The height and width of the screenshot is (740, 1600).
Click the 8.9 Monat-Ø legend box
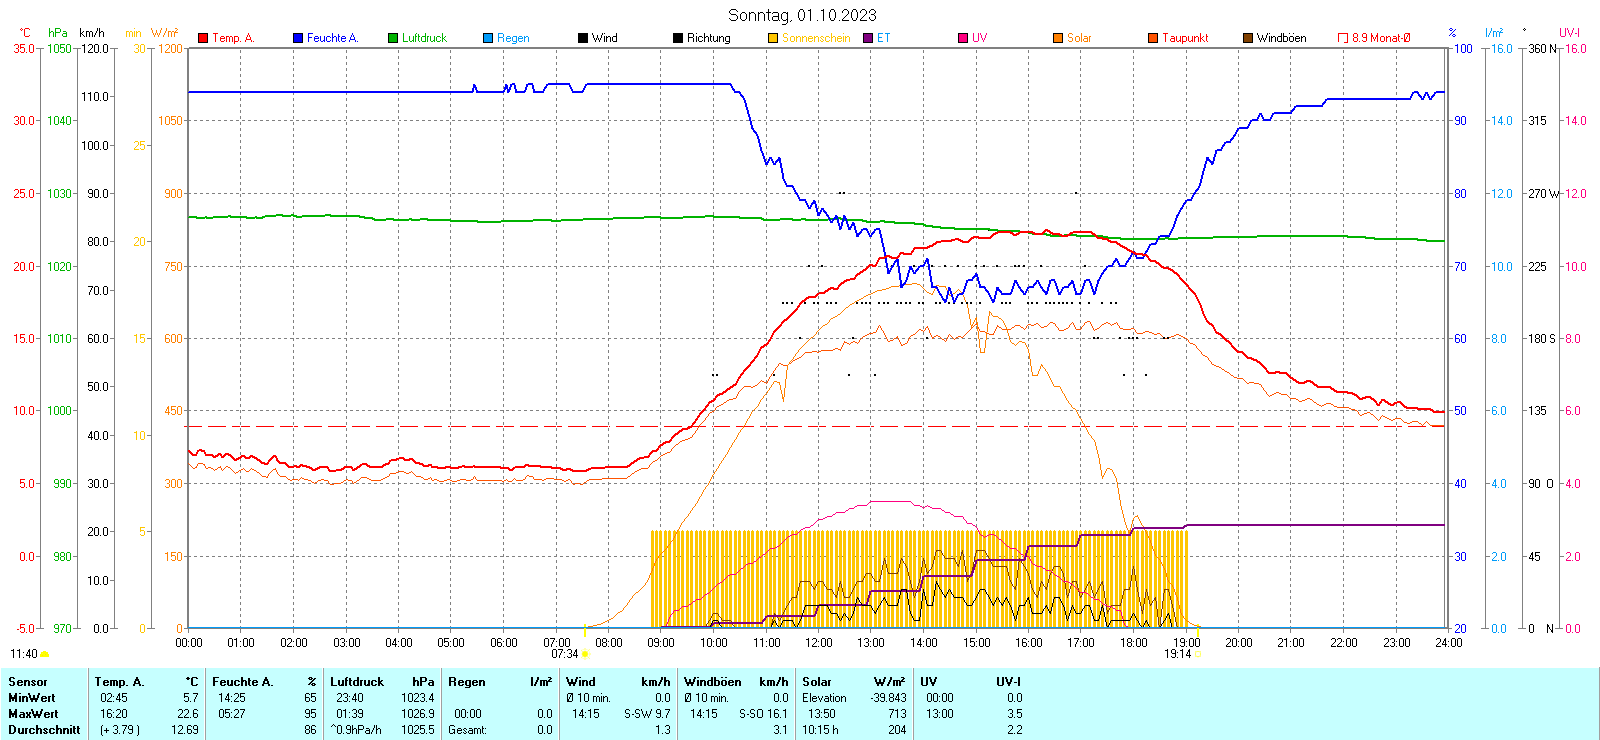pos(1343,38)
